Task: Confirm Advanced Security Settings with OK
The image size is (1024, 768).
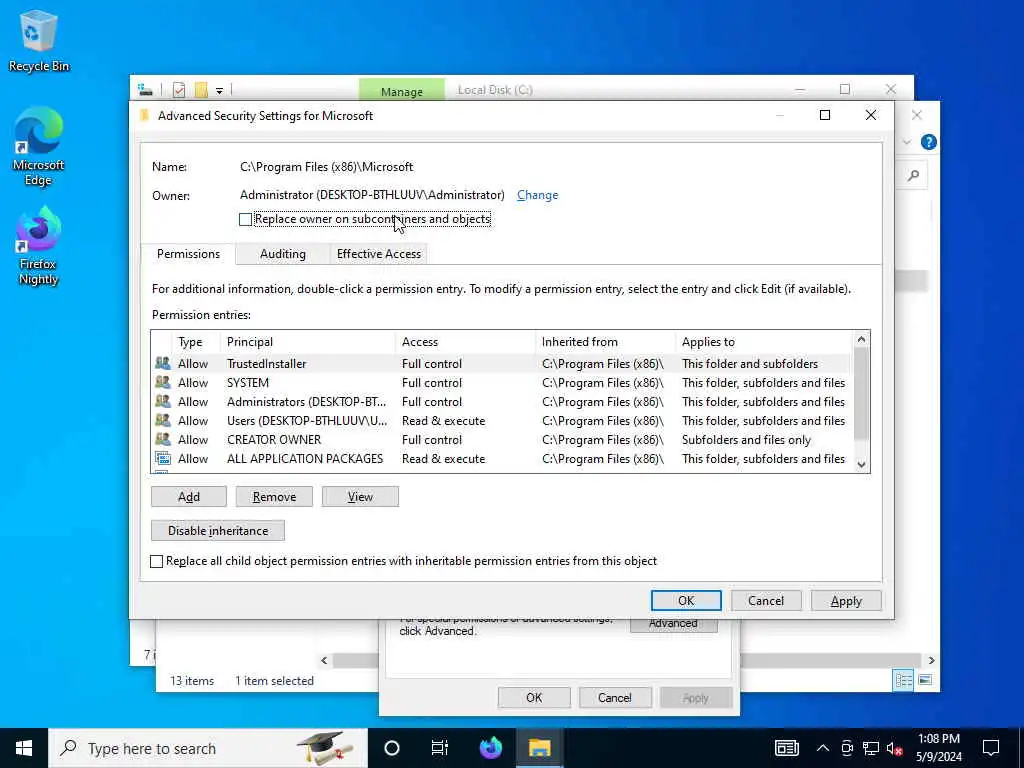Action: (x=686, y=600)
